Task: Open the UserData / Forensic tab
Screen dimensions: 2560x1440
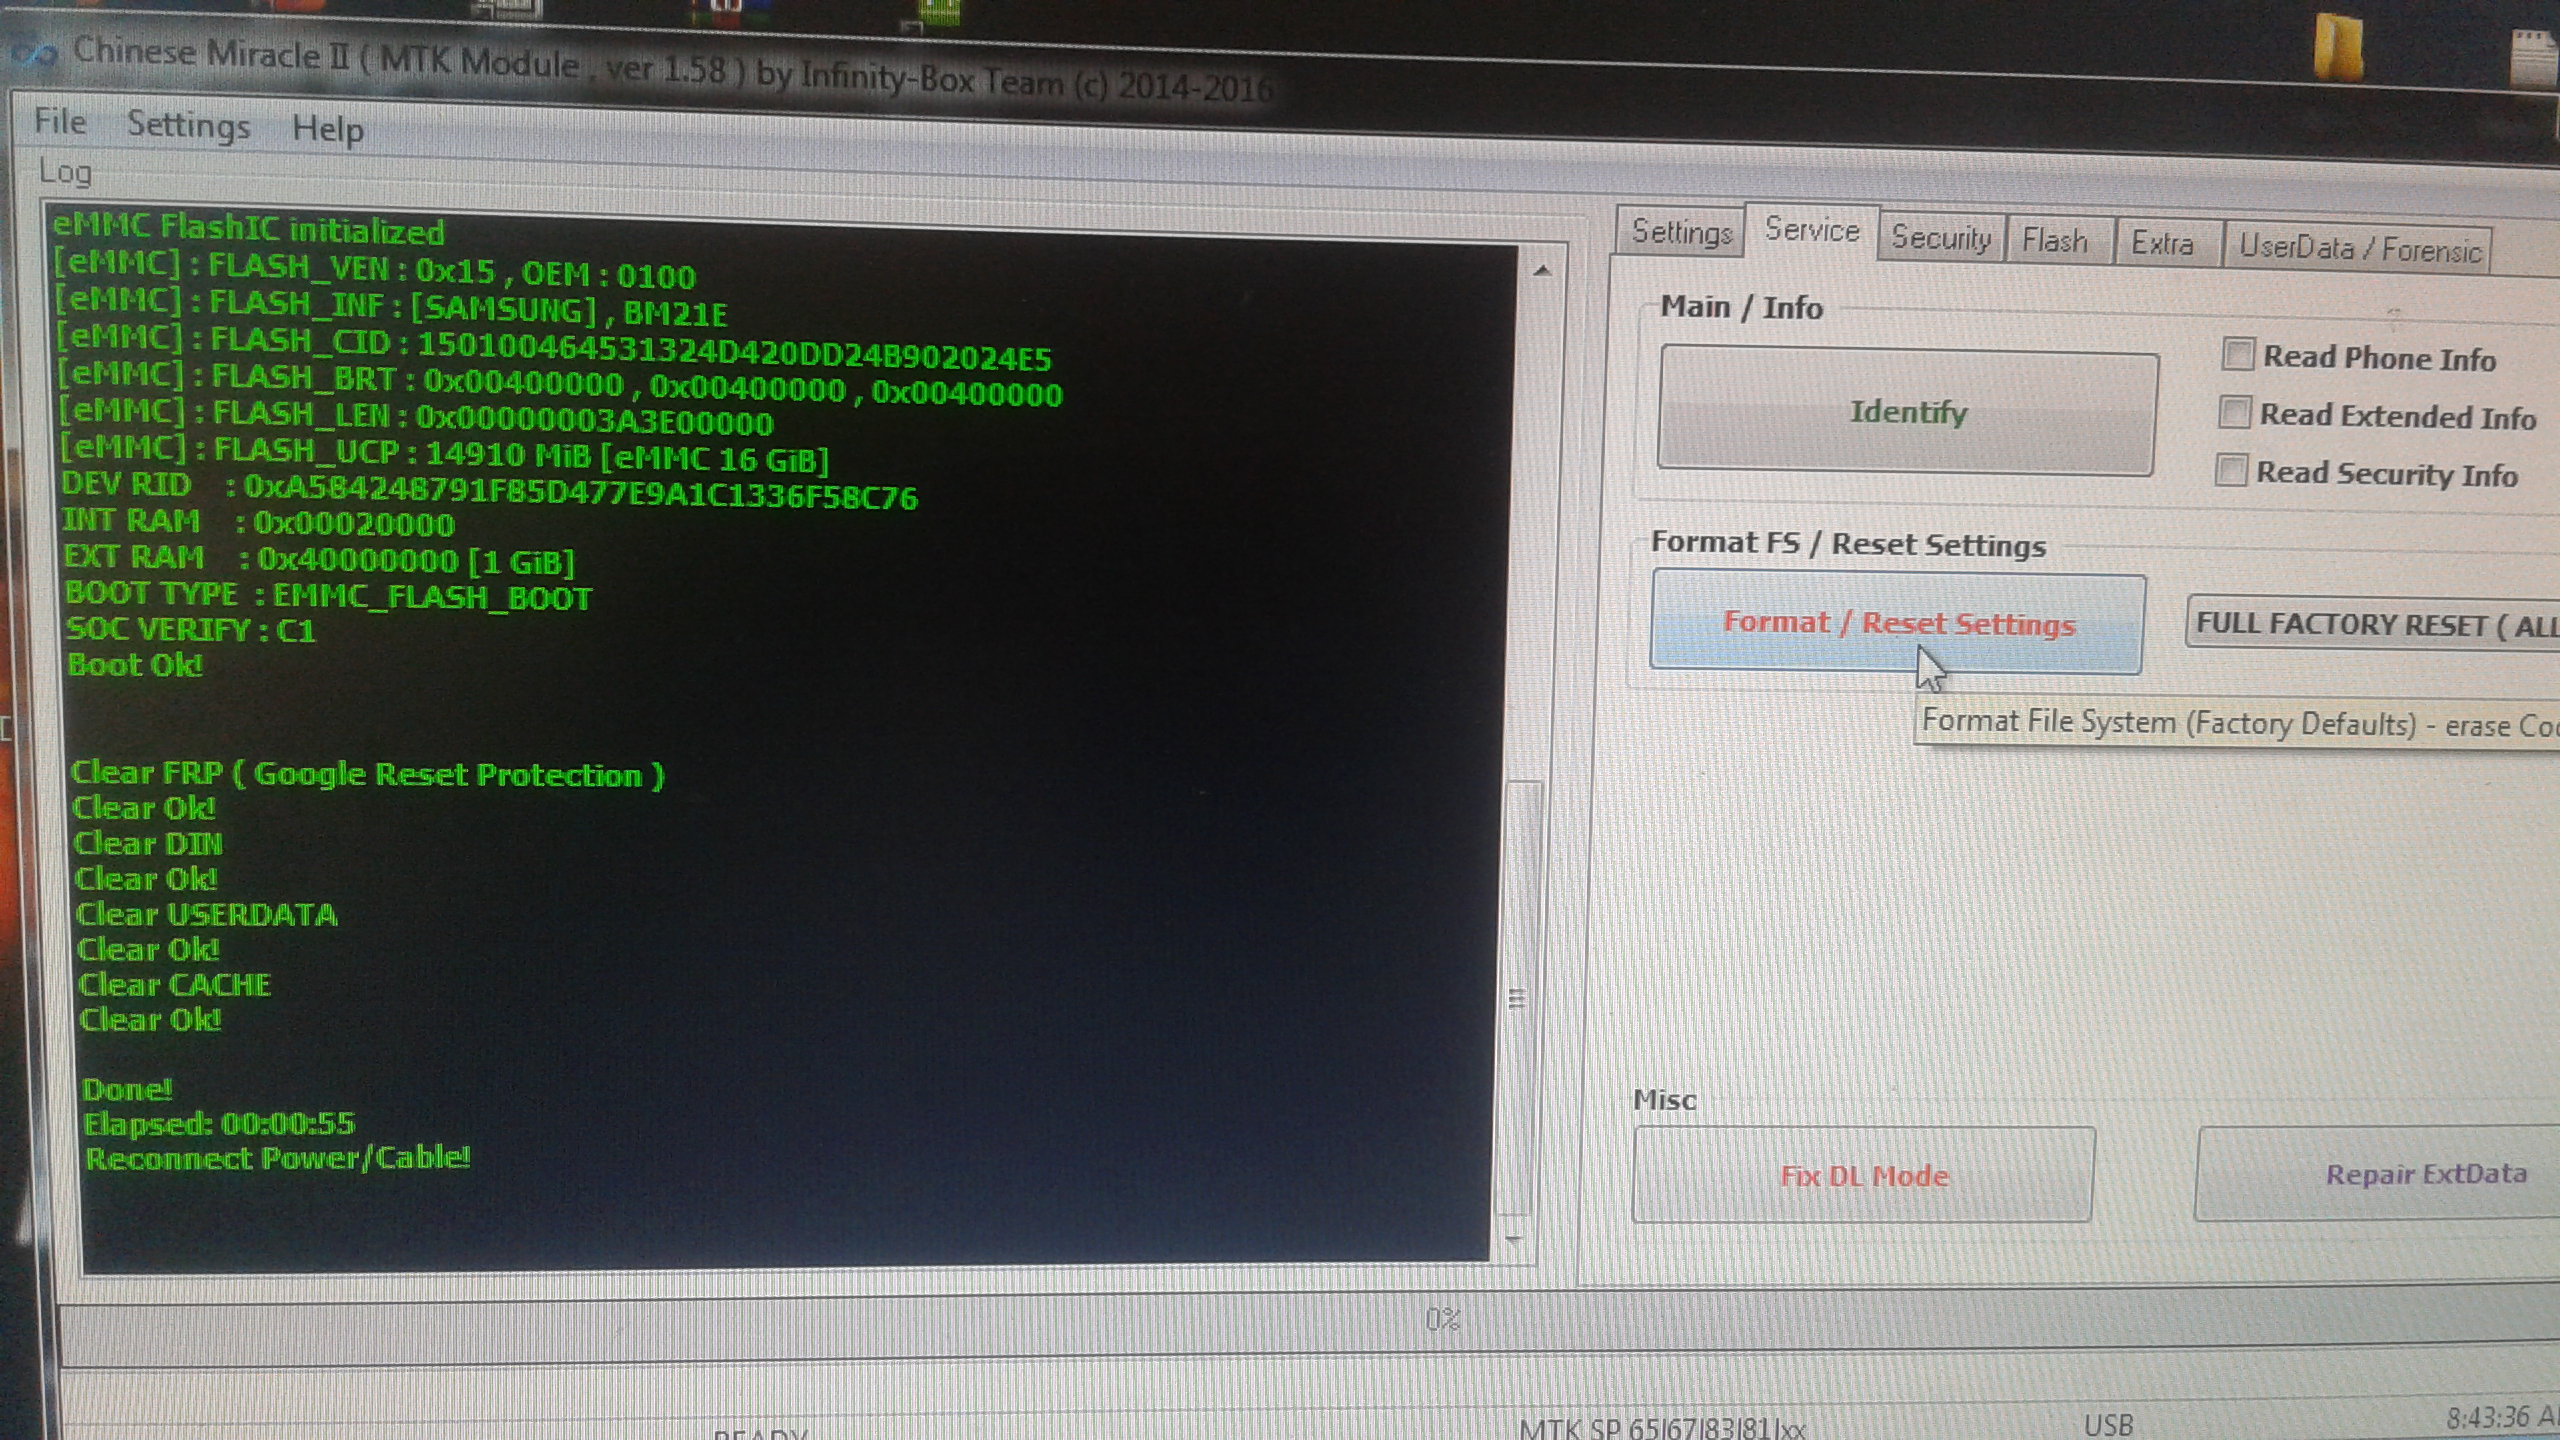Action: 2358,248
